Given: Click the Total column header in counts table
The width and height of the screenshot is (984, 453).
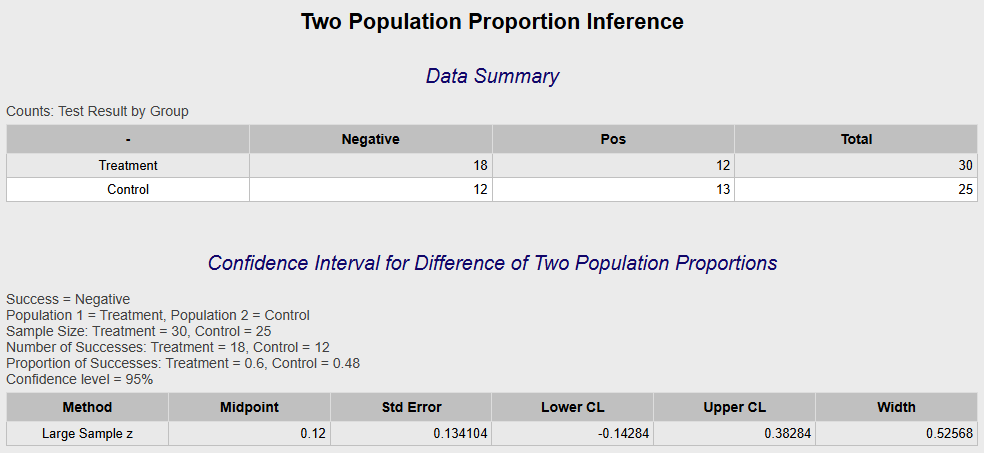Looking at the screenshot, I should (856, 139).
